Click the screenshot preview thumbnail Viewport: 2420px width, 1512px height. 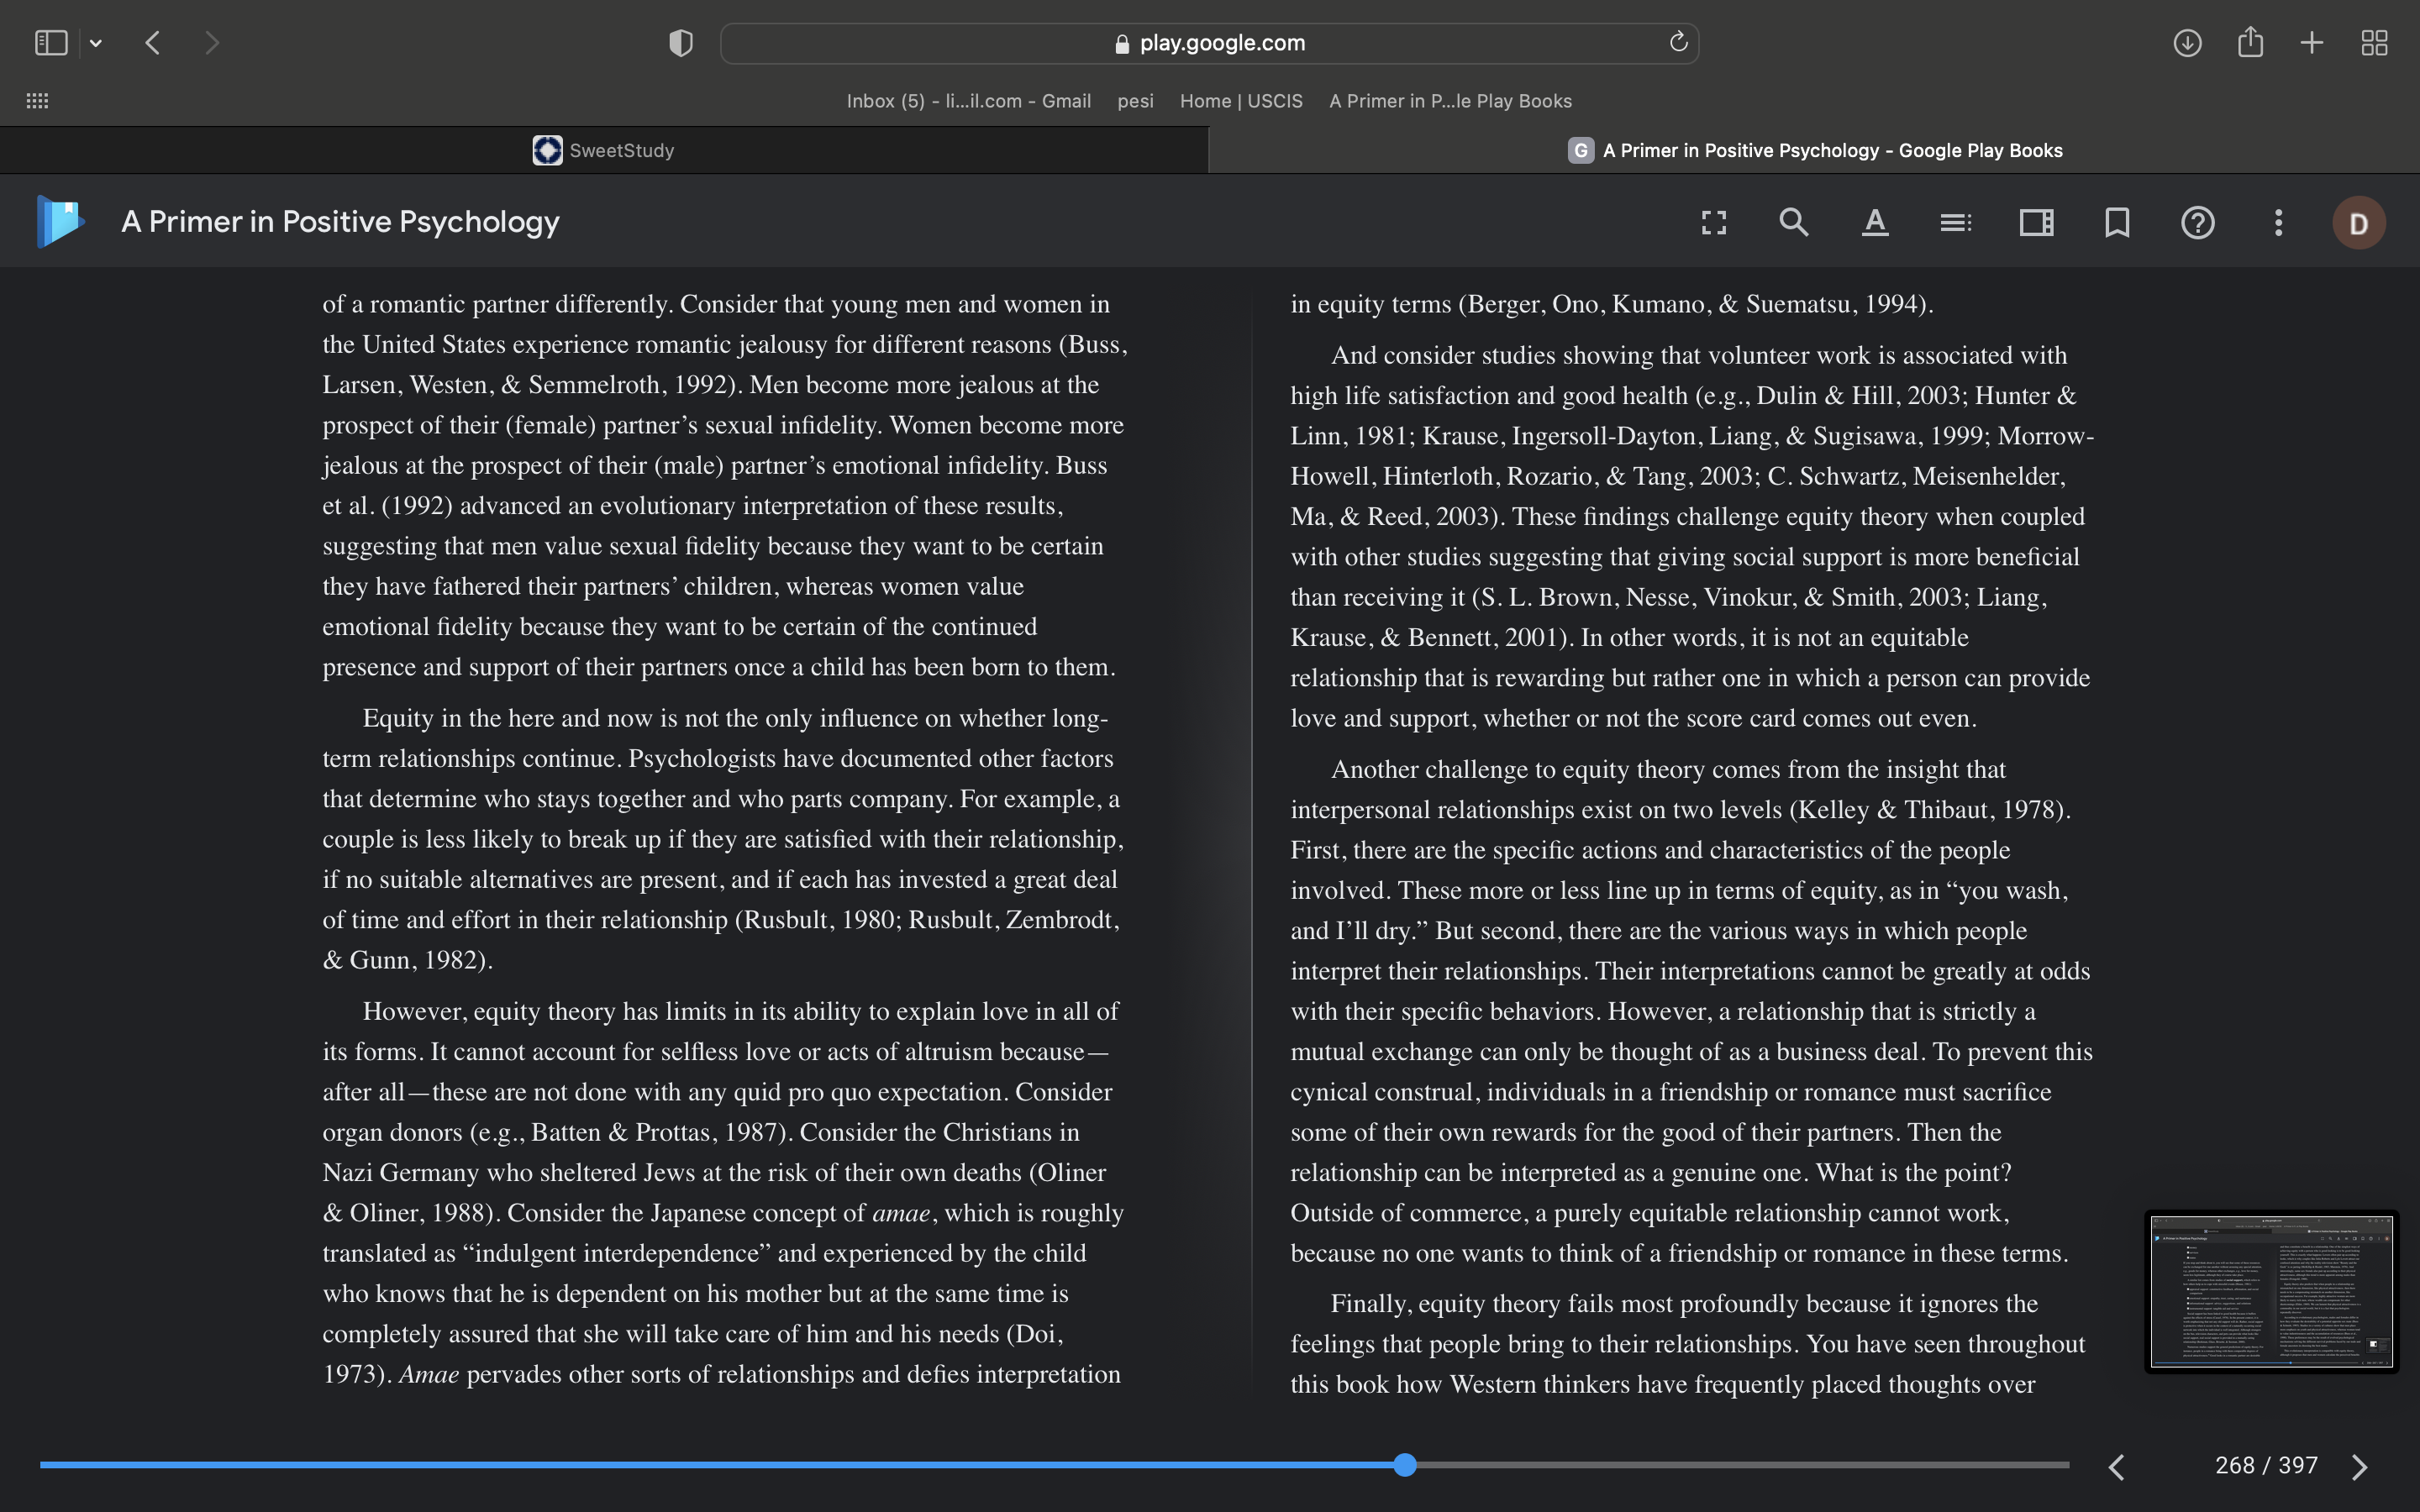click(x=2271, y=1291)
